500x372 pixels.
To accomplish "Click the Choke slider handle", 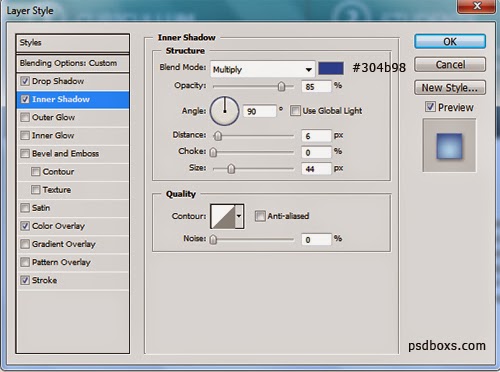I will (x=213, y=152).
